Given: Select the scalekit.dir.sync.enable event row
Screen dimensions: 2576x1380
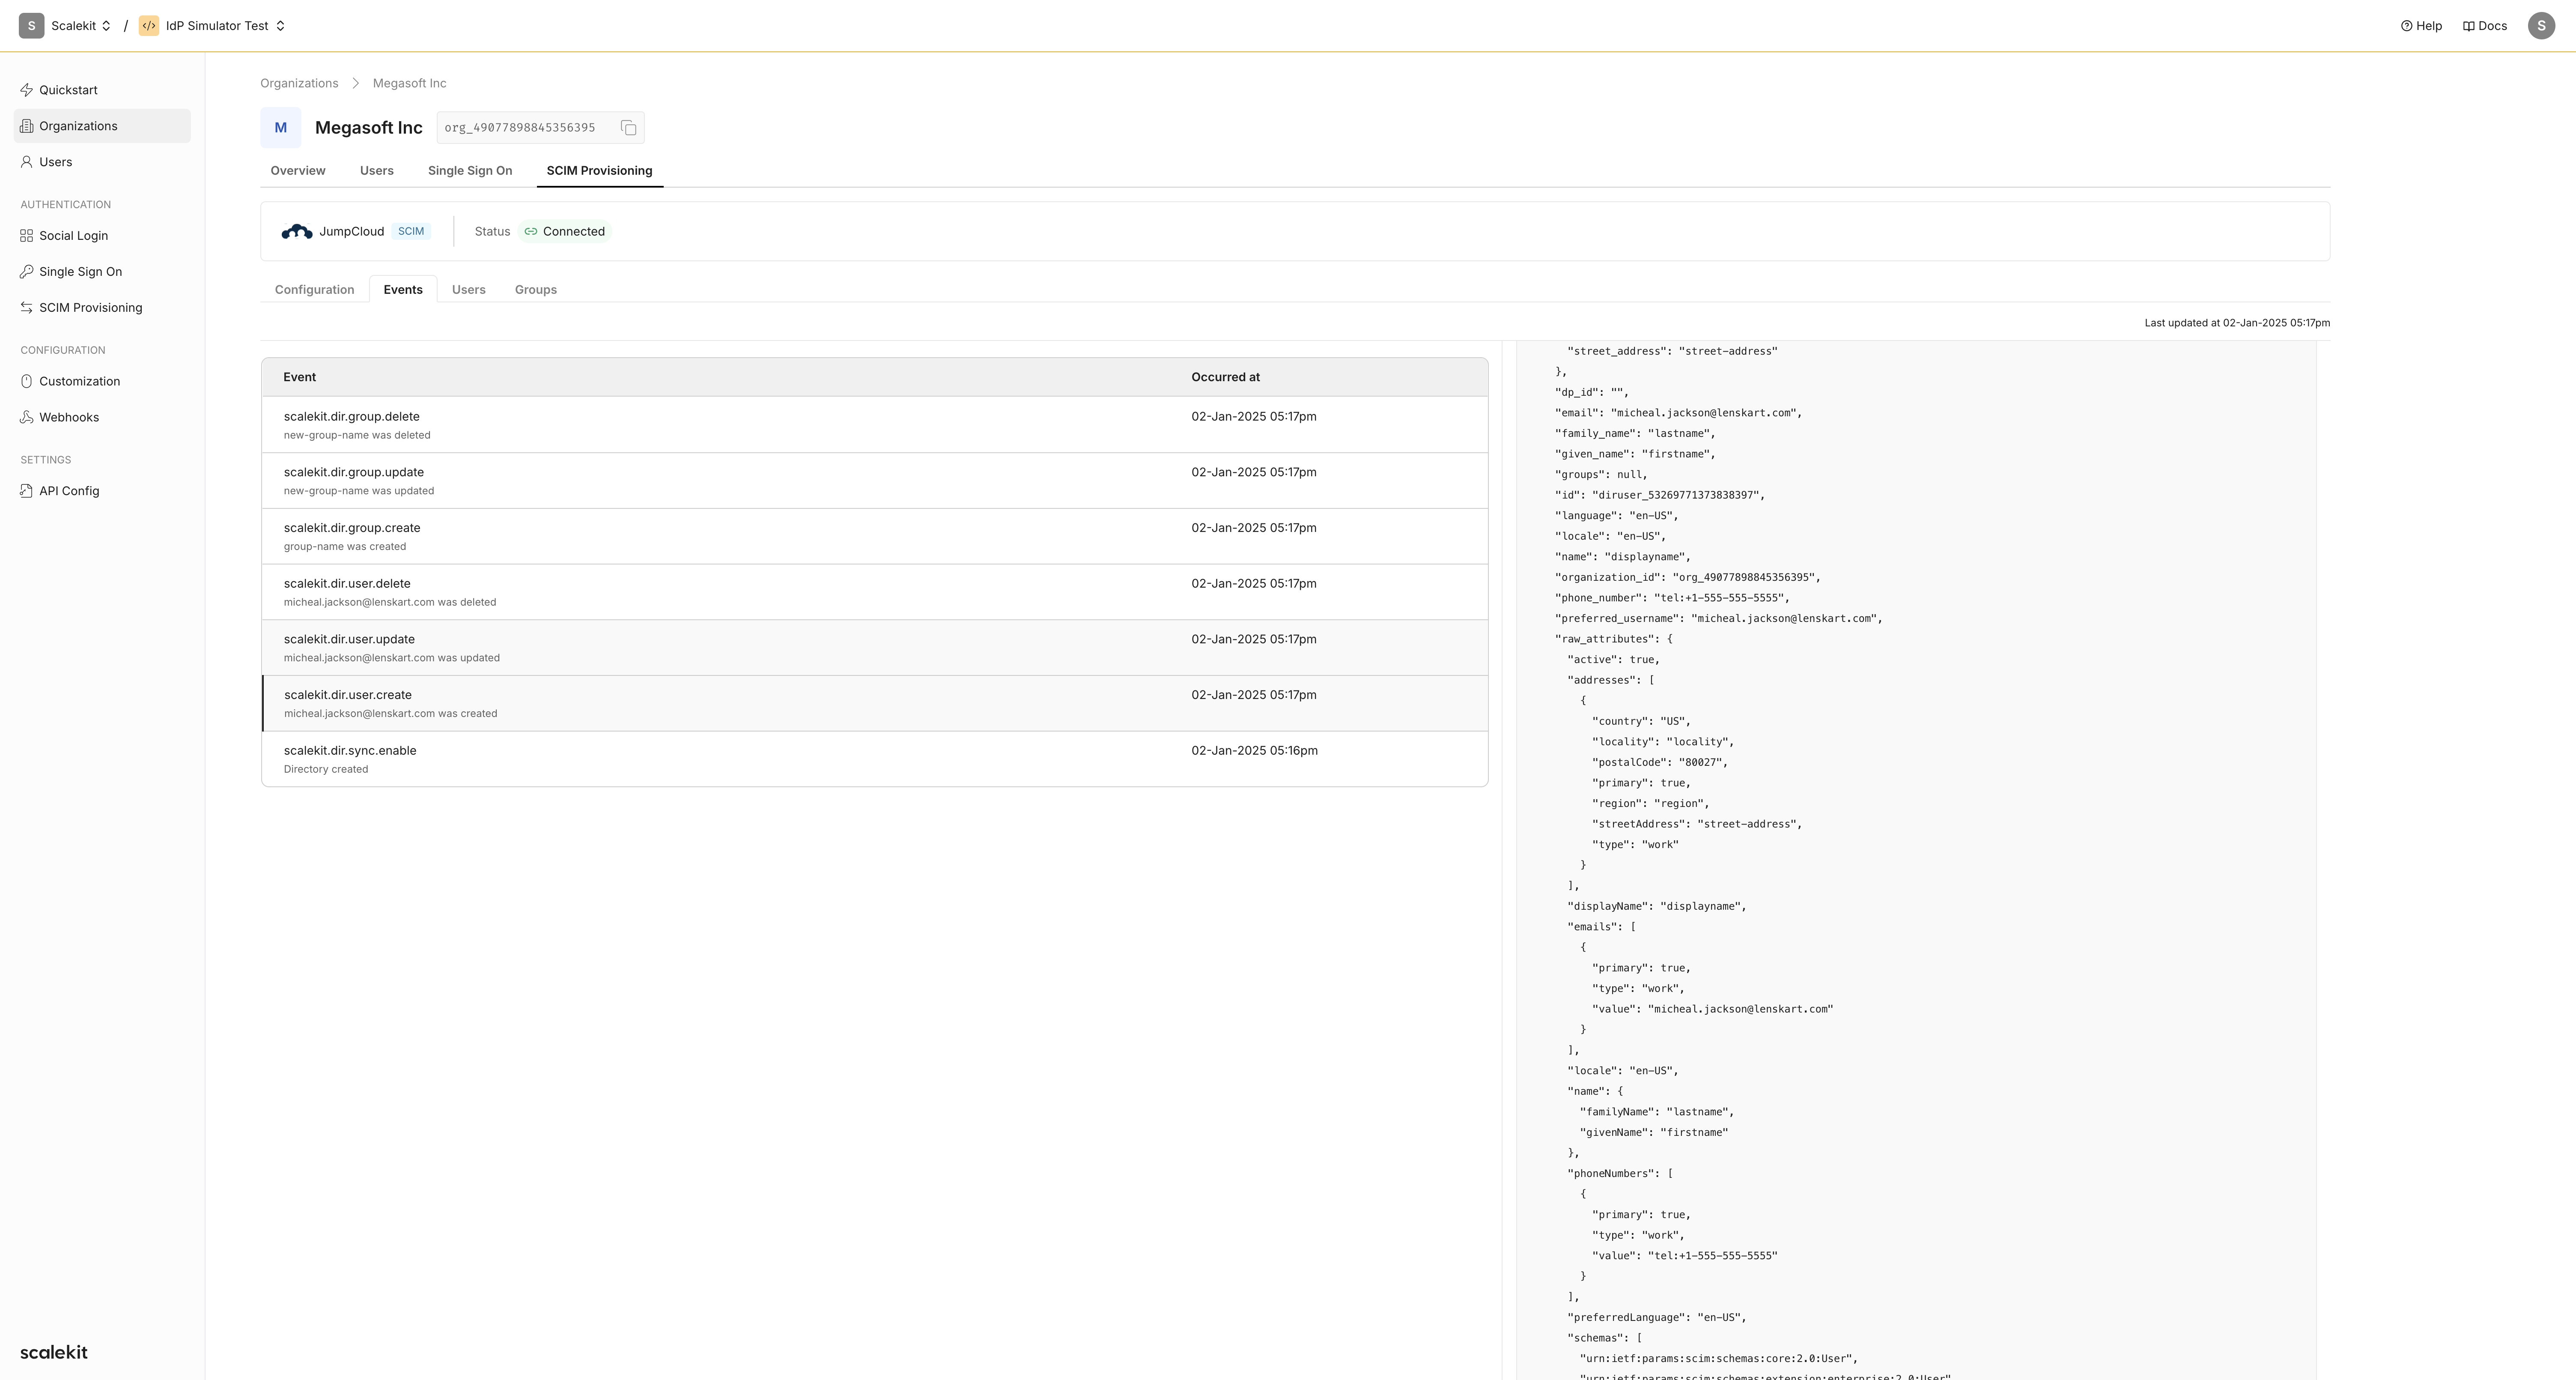Looking at the screenshot, I should (874, 759).
